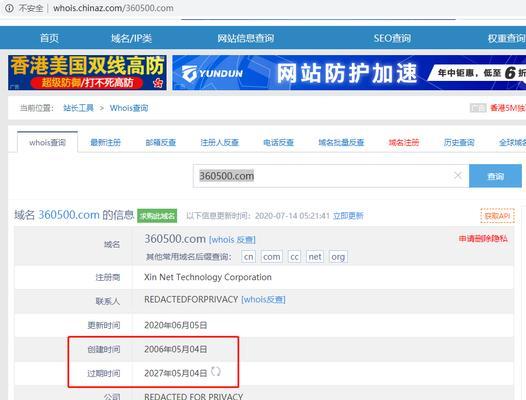This screenshot has width=526, height=400.
Task: Click the site info icon in address bar
Action: (9, 8)
